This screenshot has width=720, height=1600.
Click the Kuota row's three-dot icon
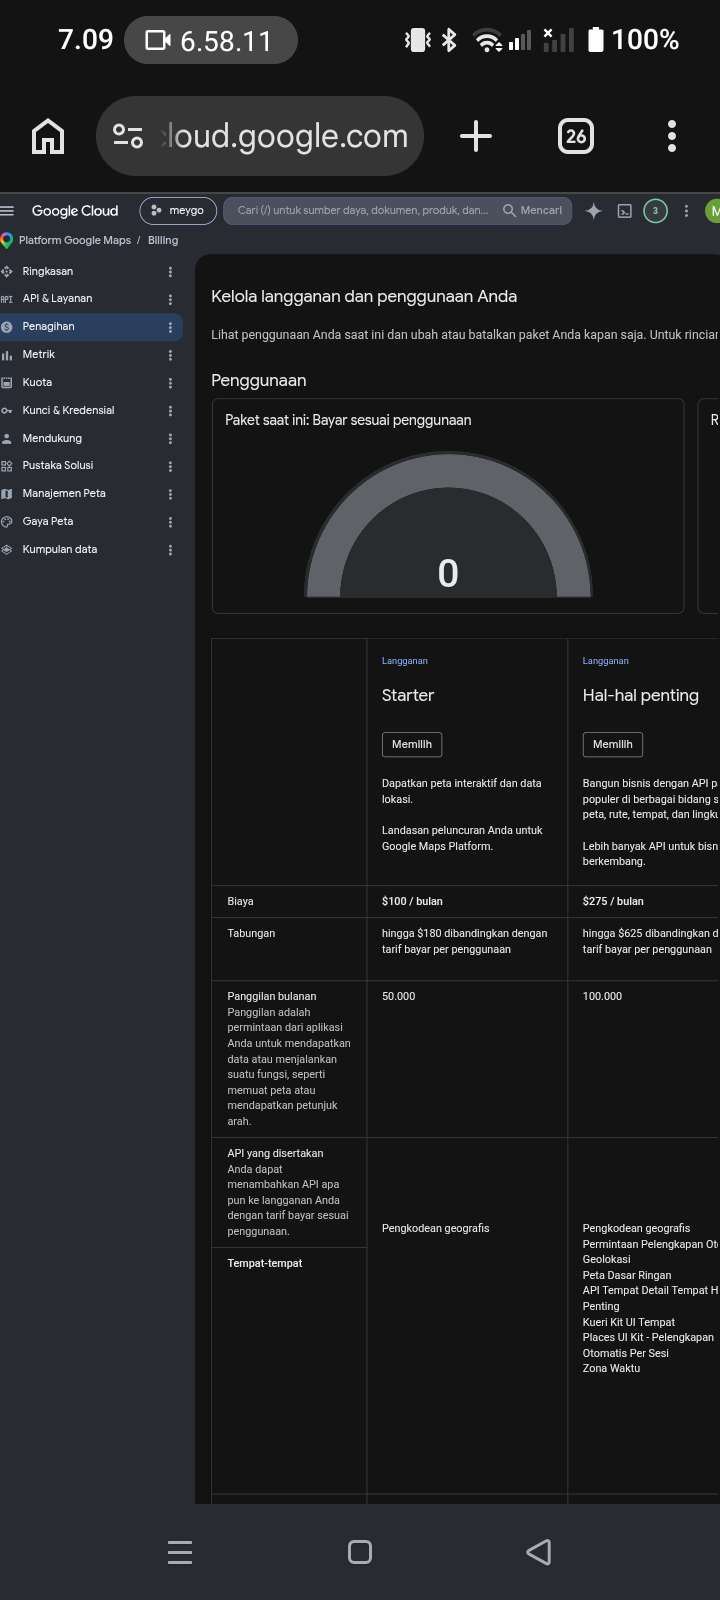click(170, 383)
